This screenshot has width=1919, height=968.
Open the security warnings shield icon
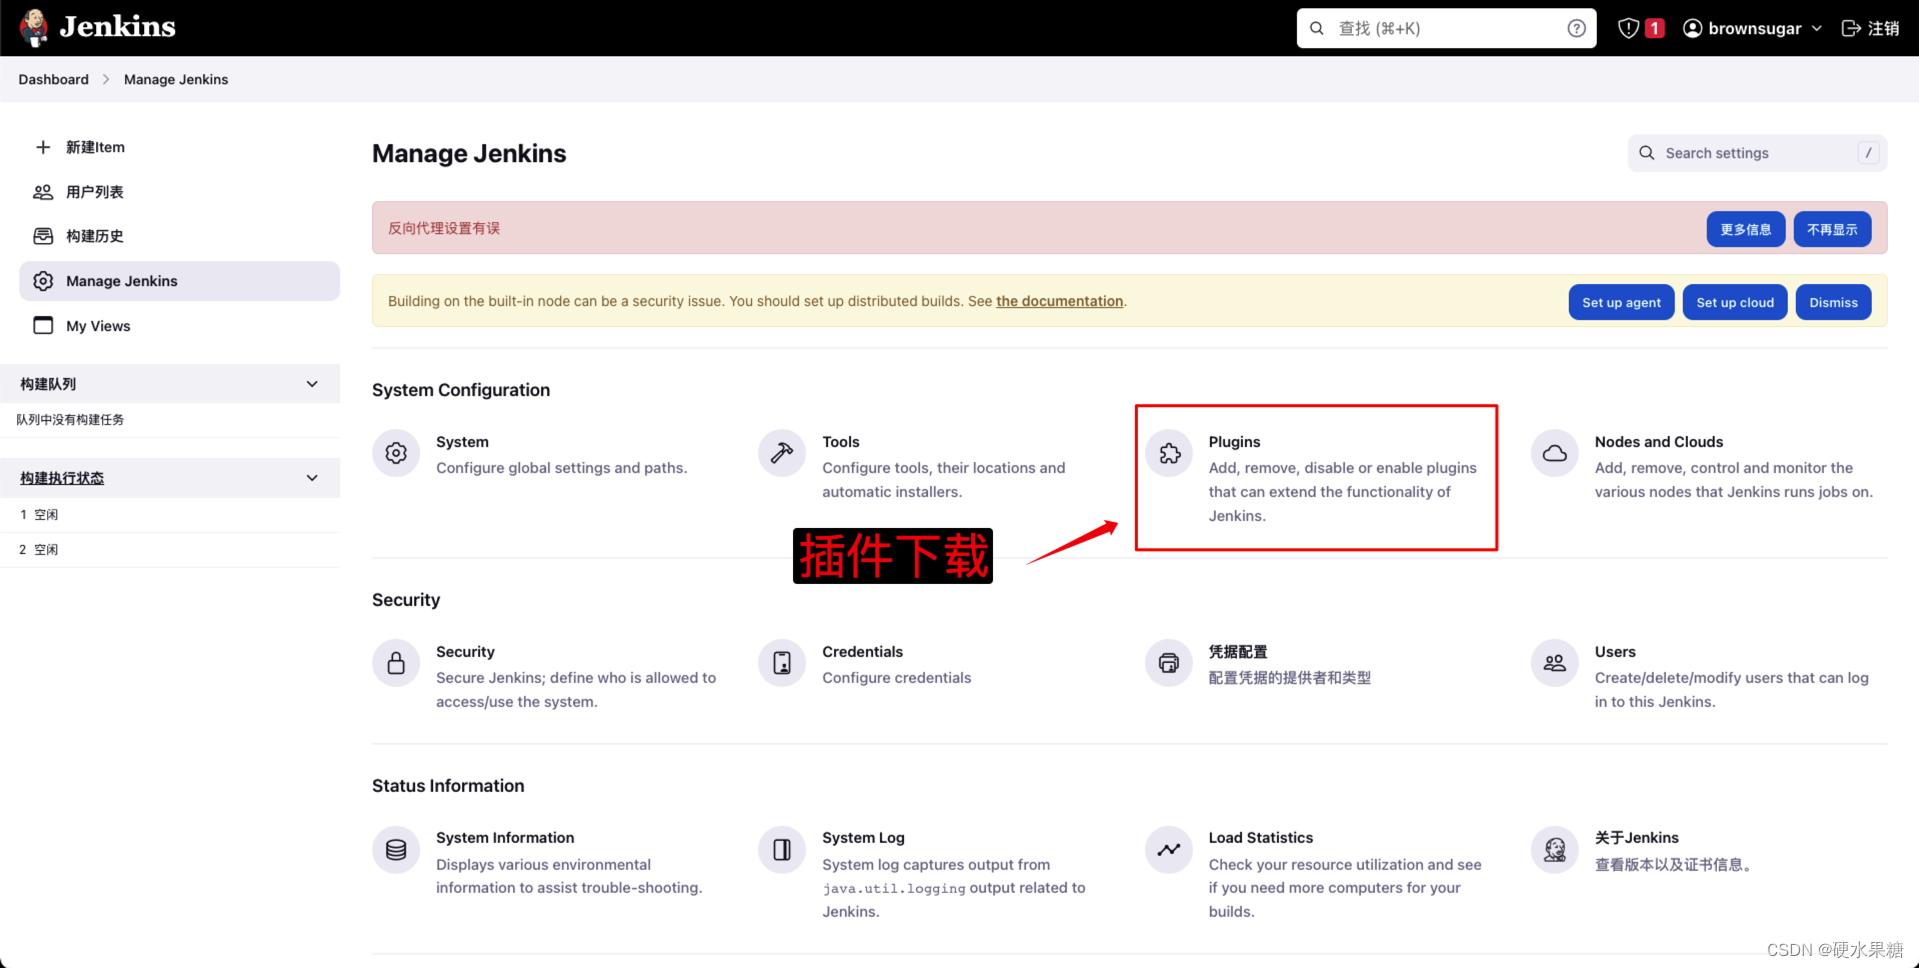[x=1628, y=28]
